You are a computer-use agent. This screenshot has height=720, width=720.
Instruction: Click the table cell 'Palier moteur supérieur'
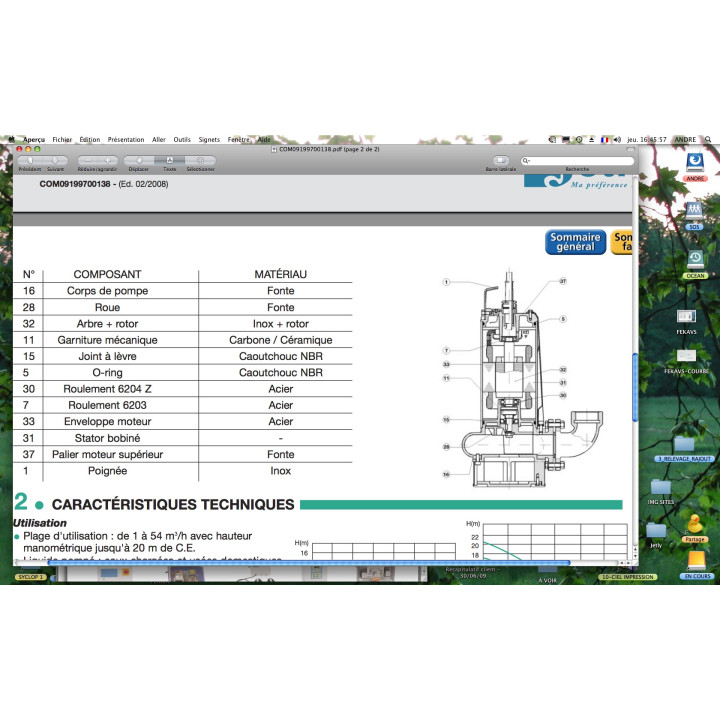click(107, 454)
